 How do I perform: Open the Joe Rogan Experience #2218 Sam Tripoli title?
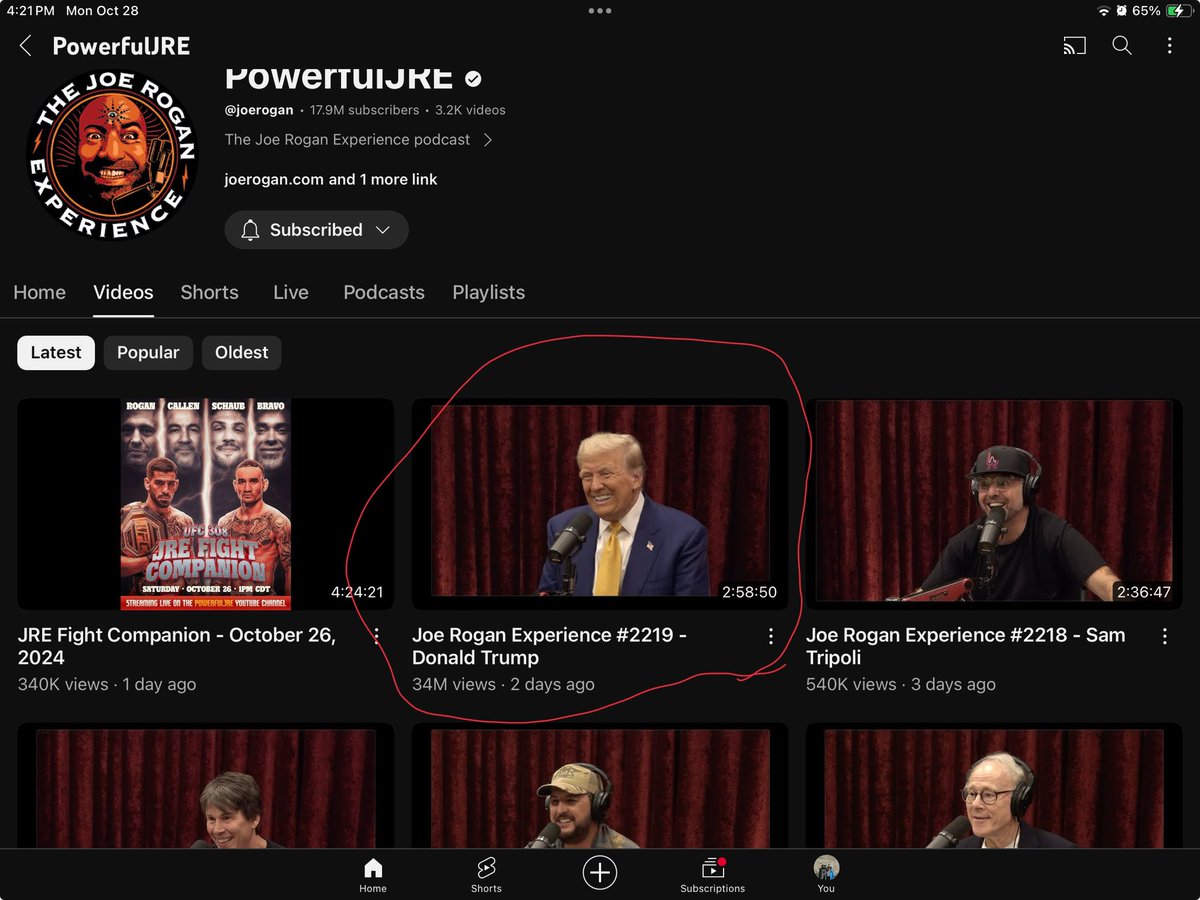[x=965, y=646]
